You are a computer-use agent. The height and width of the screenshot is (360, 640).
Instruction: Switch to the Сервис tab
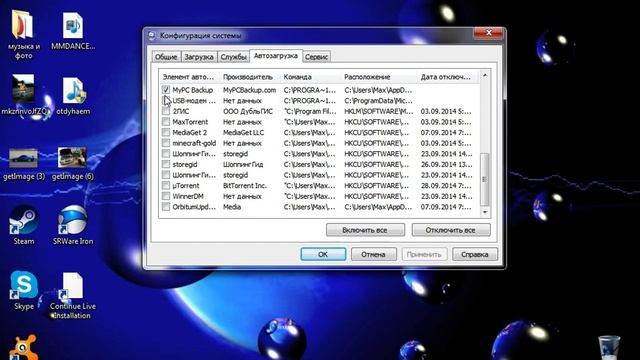[316, 57]
